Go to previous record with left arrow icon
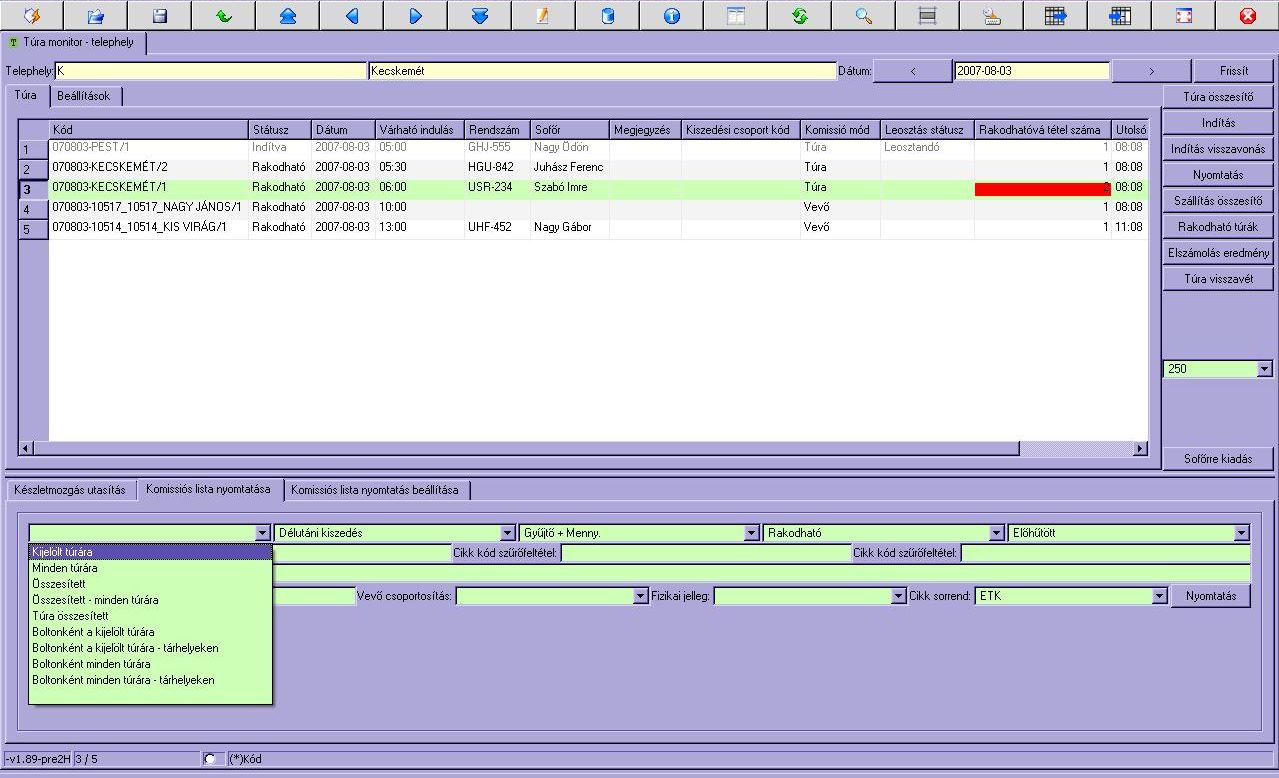 click(351, 15)
